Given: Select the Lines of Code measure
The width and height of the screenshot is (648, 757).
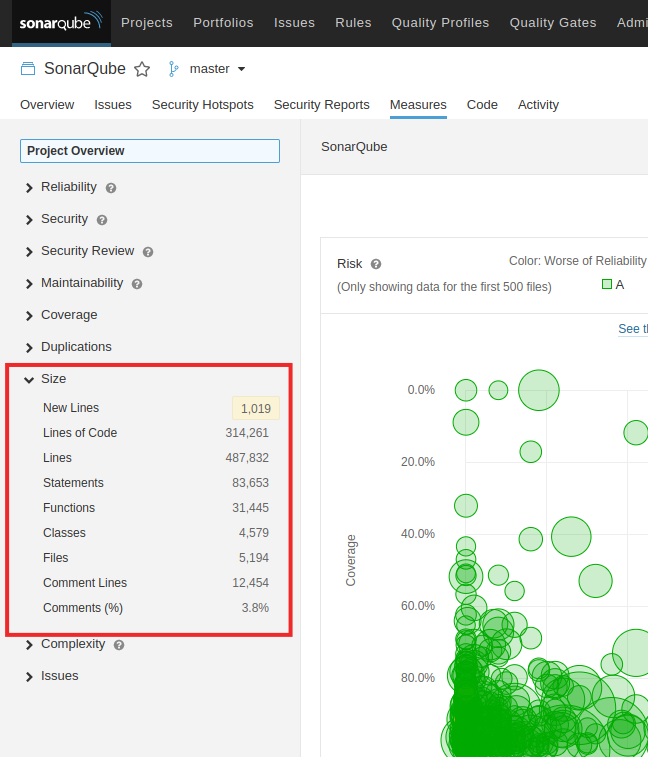Looking at the screenshot, I should pos(80,433).
